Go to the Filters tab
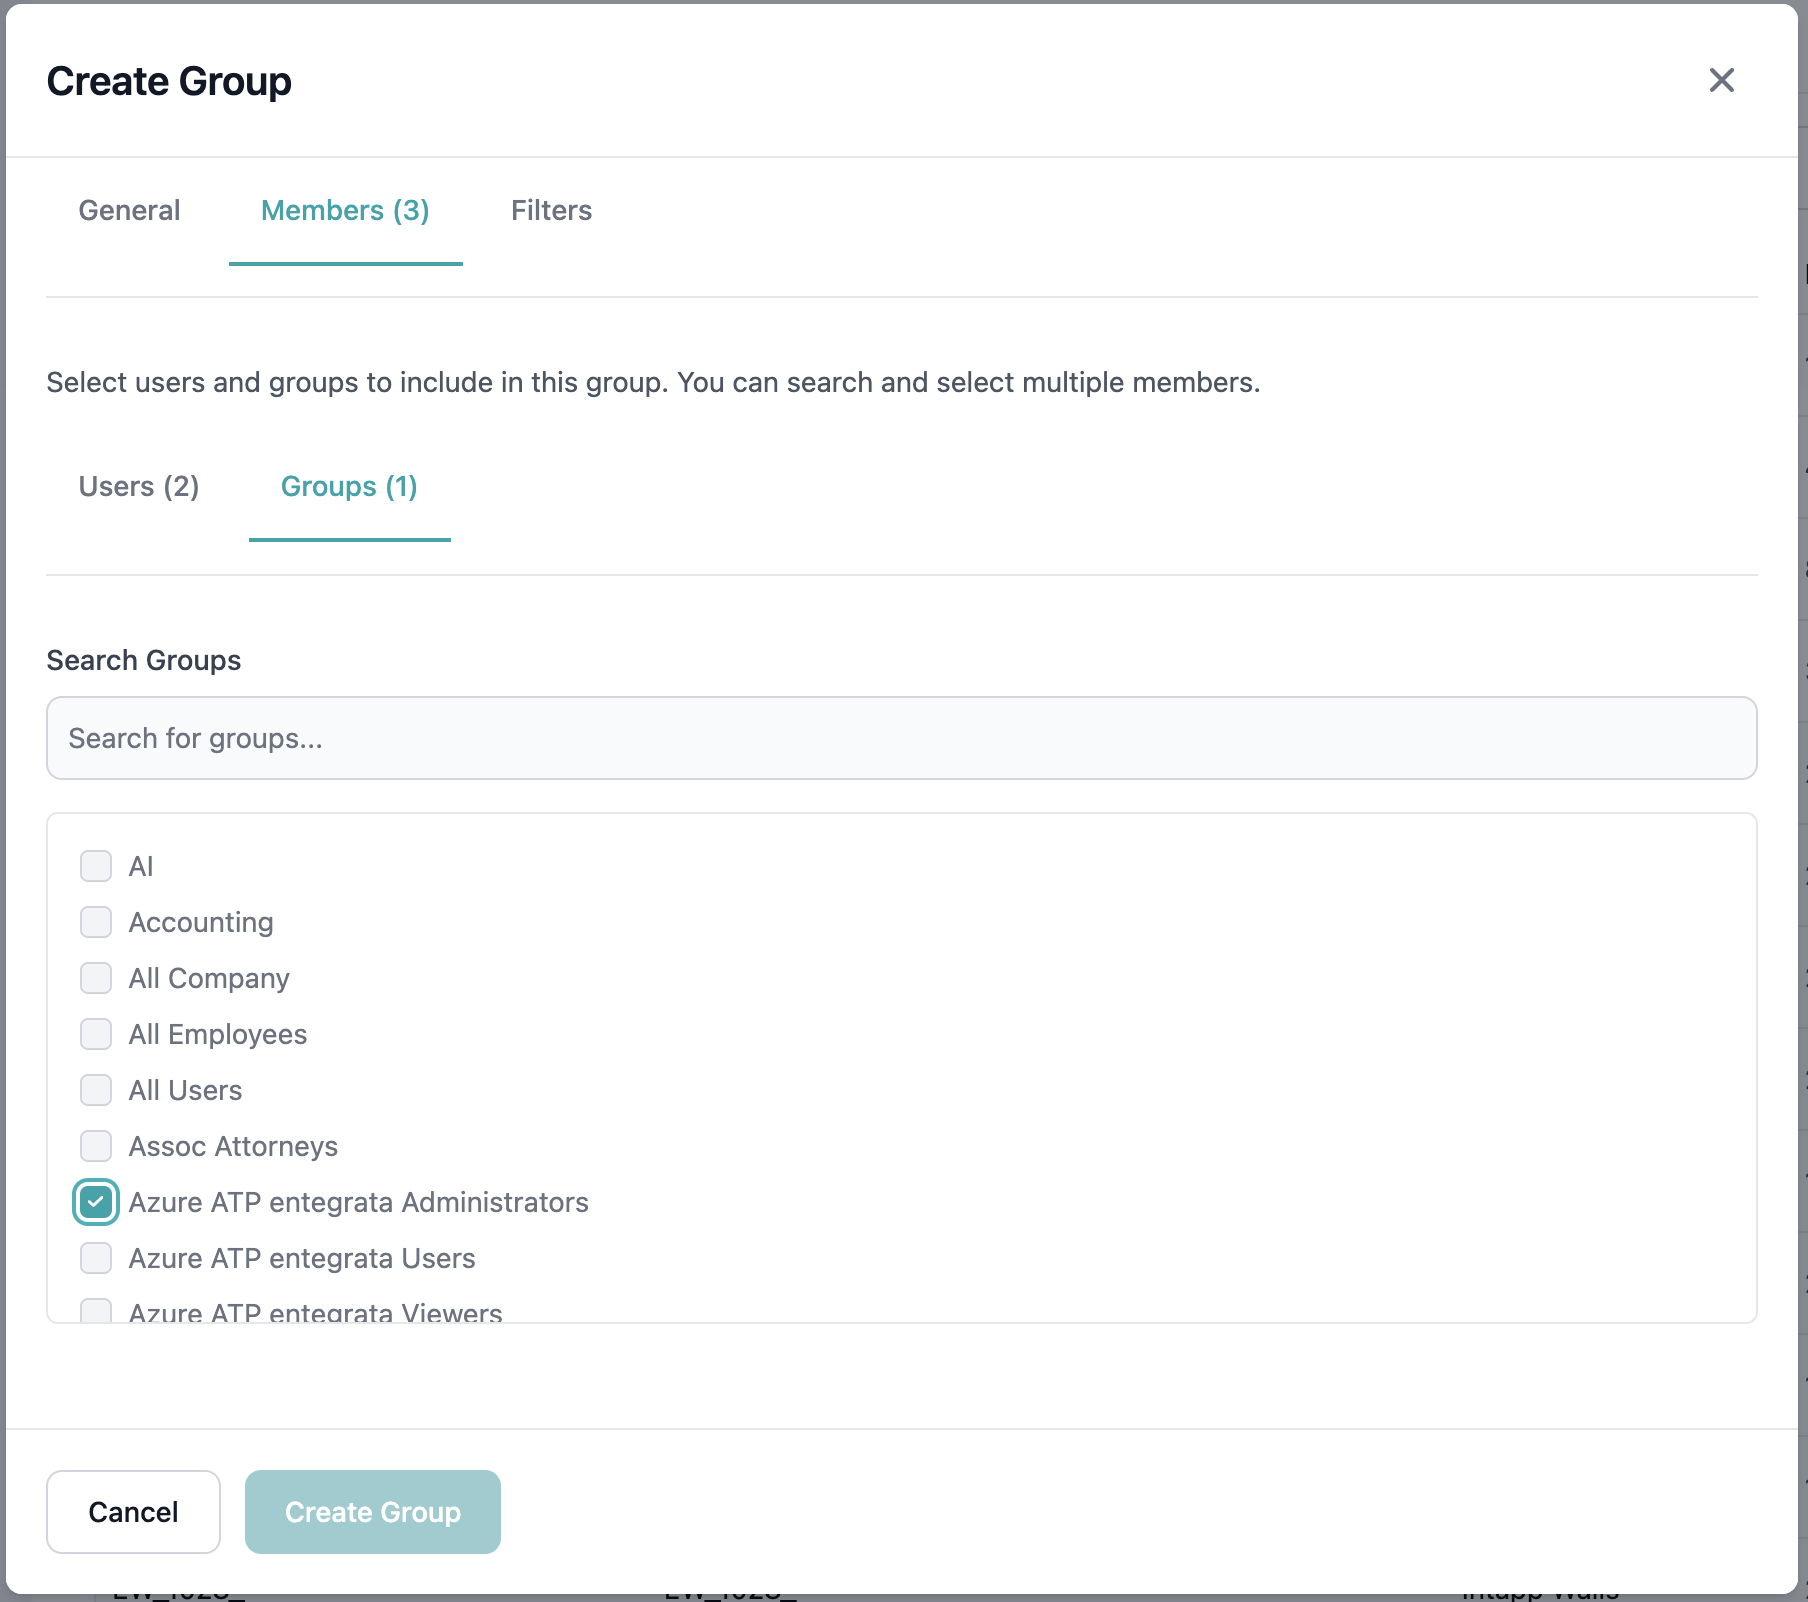Screen dimensions: 1808x1602 coord(551,211)
